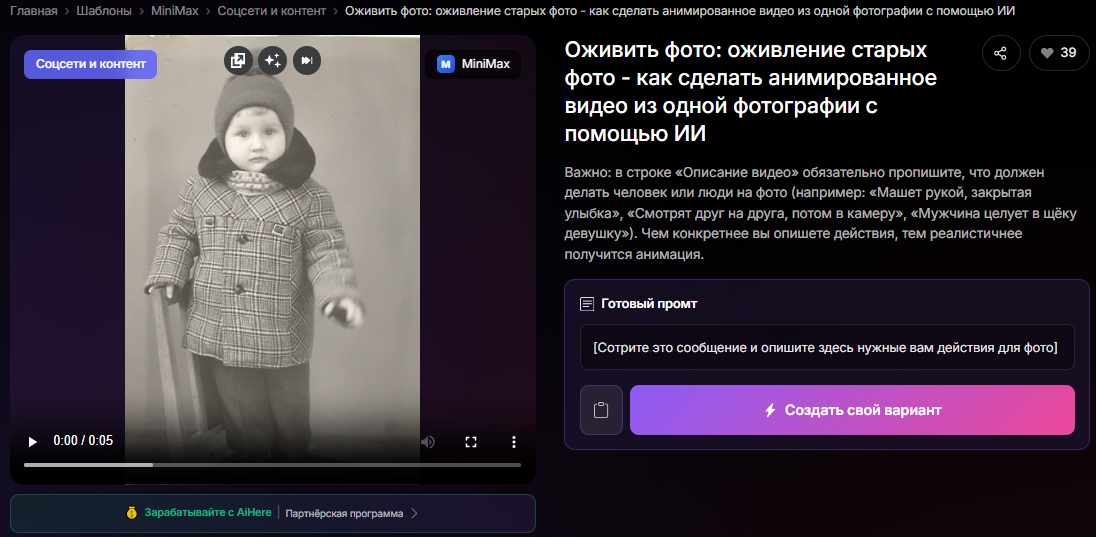Click the skip-next icon above video

[306, 61]
